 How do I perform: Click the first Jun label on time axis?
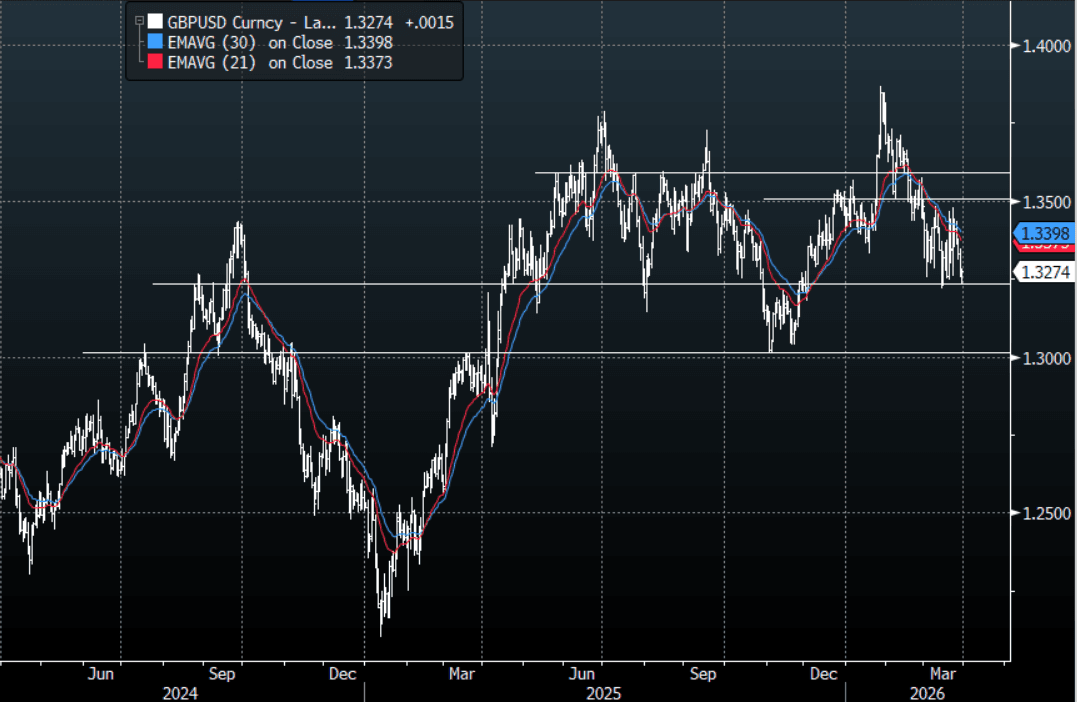[x=101, y=674]
